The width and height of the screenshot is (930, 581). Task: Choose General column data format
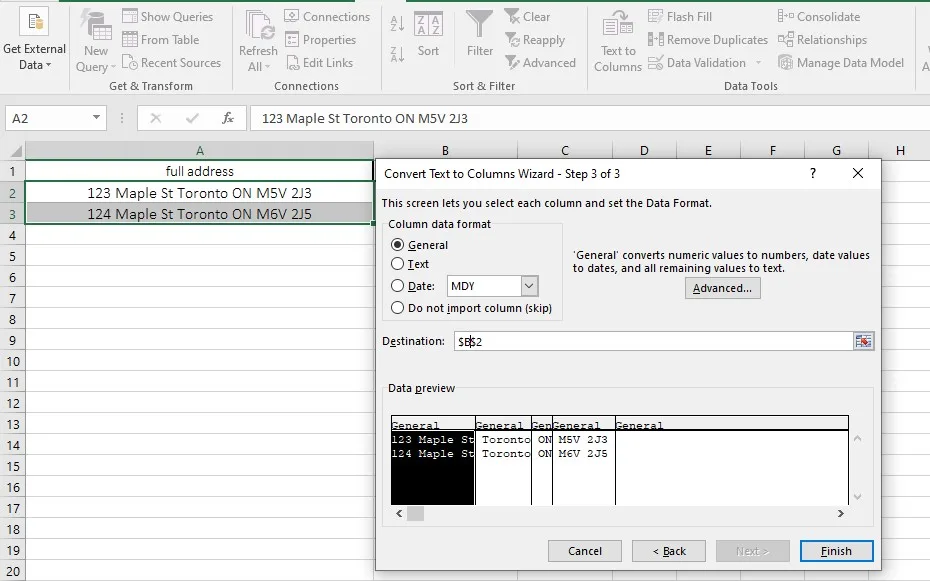tap(397, 244)
